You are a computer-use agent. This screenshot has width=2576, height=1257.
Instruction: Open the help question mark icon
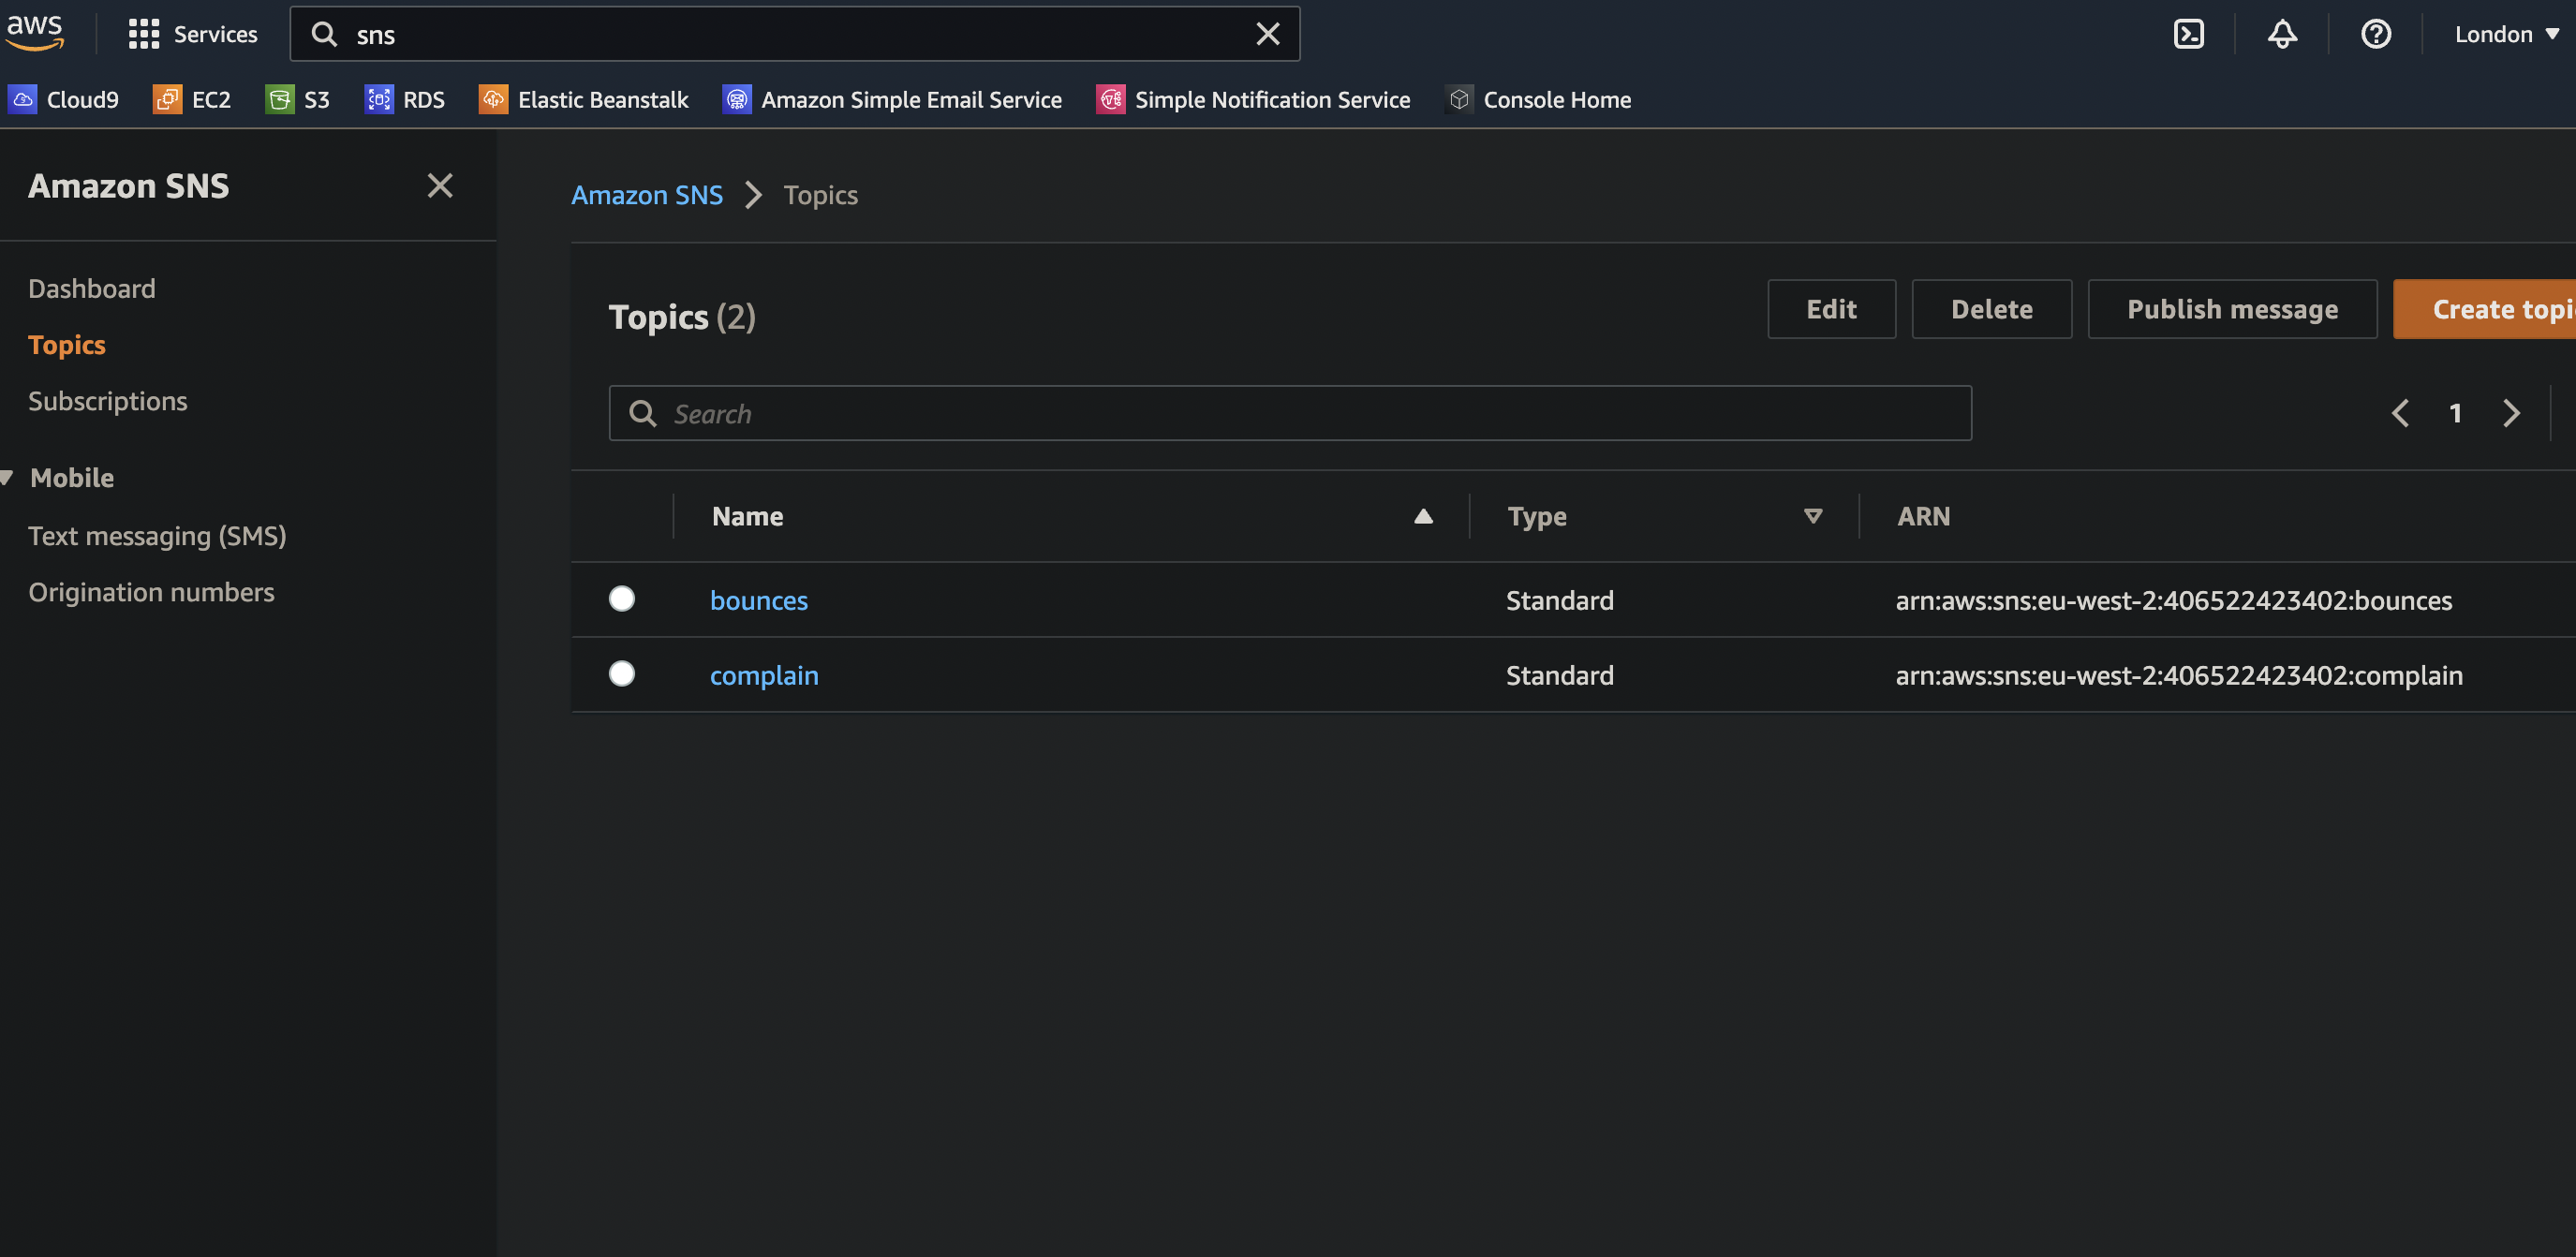click(2375, 34)
